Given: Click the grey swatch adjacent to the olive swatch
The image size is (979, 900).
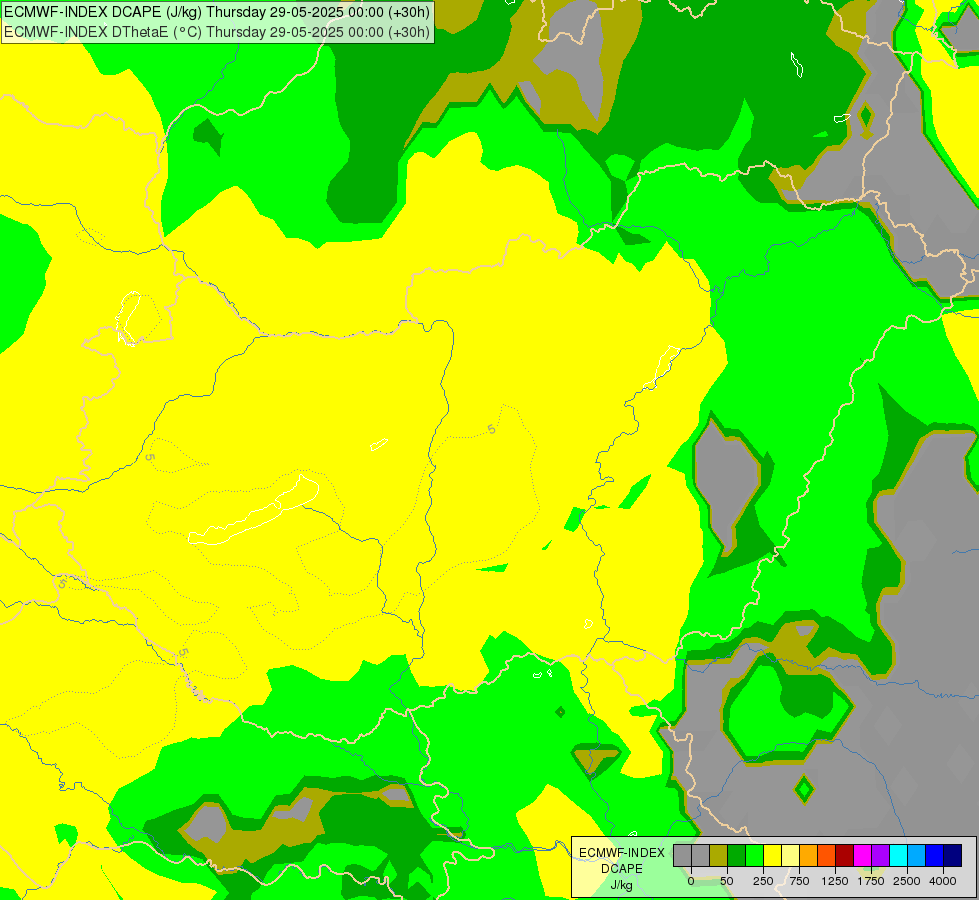Looking at the screenshot, I should [701, 855].
